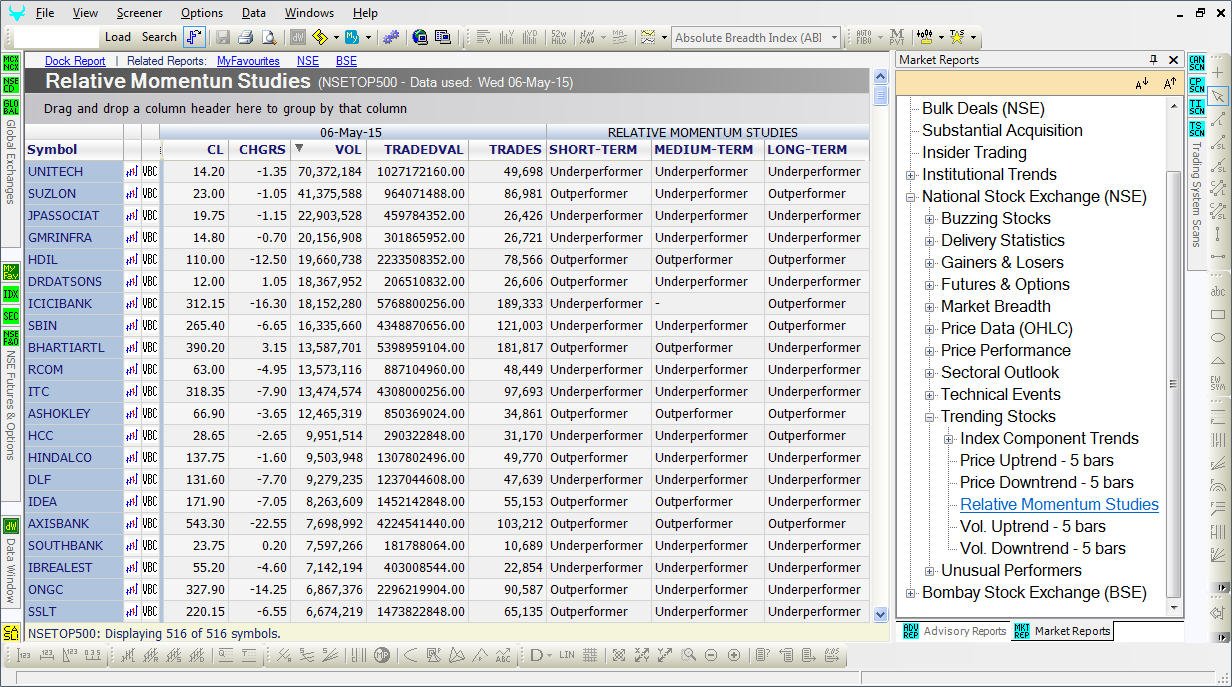Toggle the highlighted step-chart button next to Search
Screen dimensions: 1232x687
[194, 37]
